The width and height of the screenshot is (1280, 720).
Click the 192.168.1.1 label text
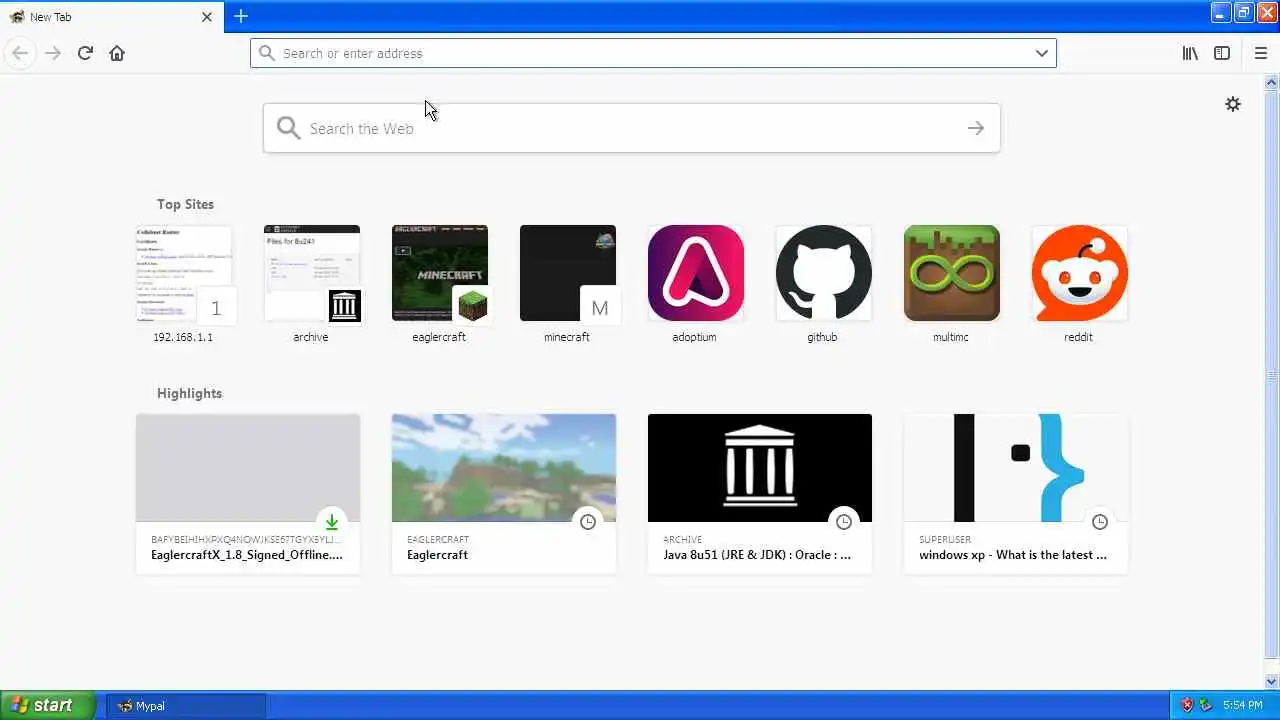click(183, 337)
